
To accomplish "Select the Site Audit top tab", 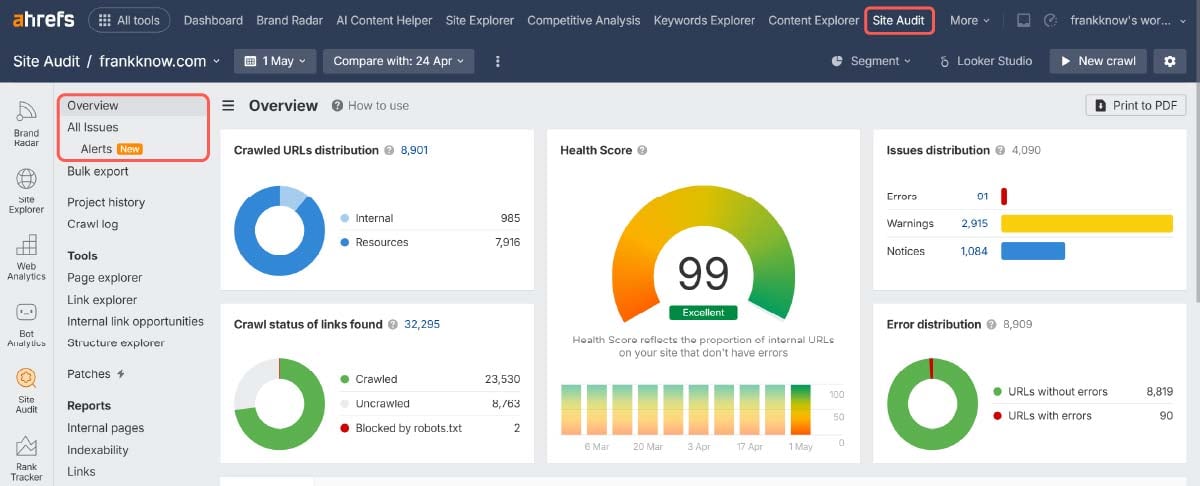I will pyautogui.click(x=899, y=20).
